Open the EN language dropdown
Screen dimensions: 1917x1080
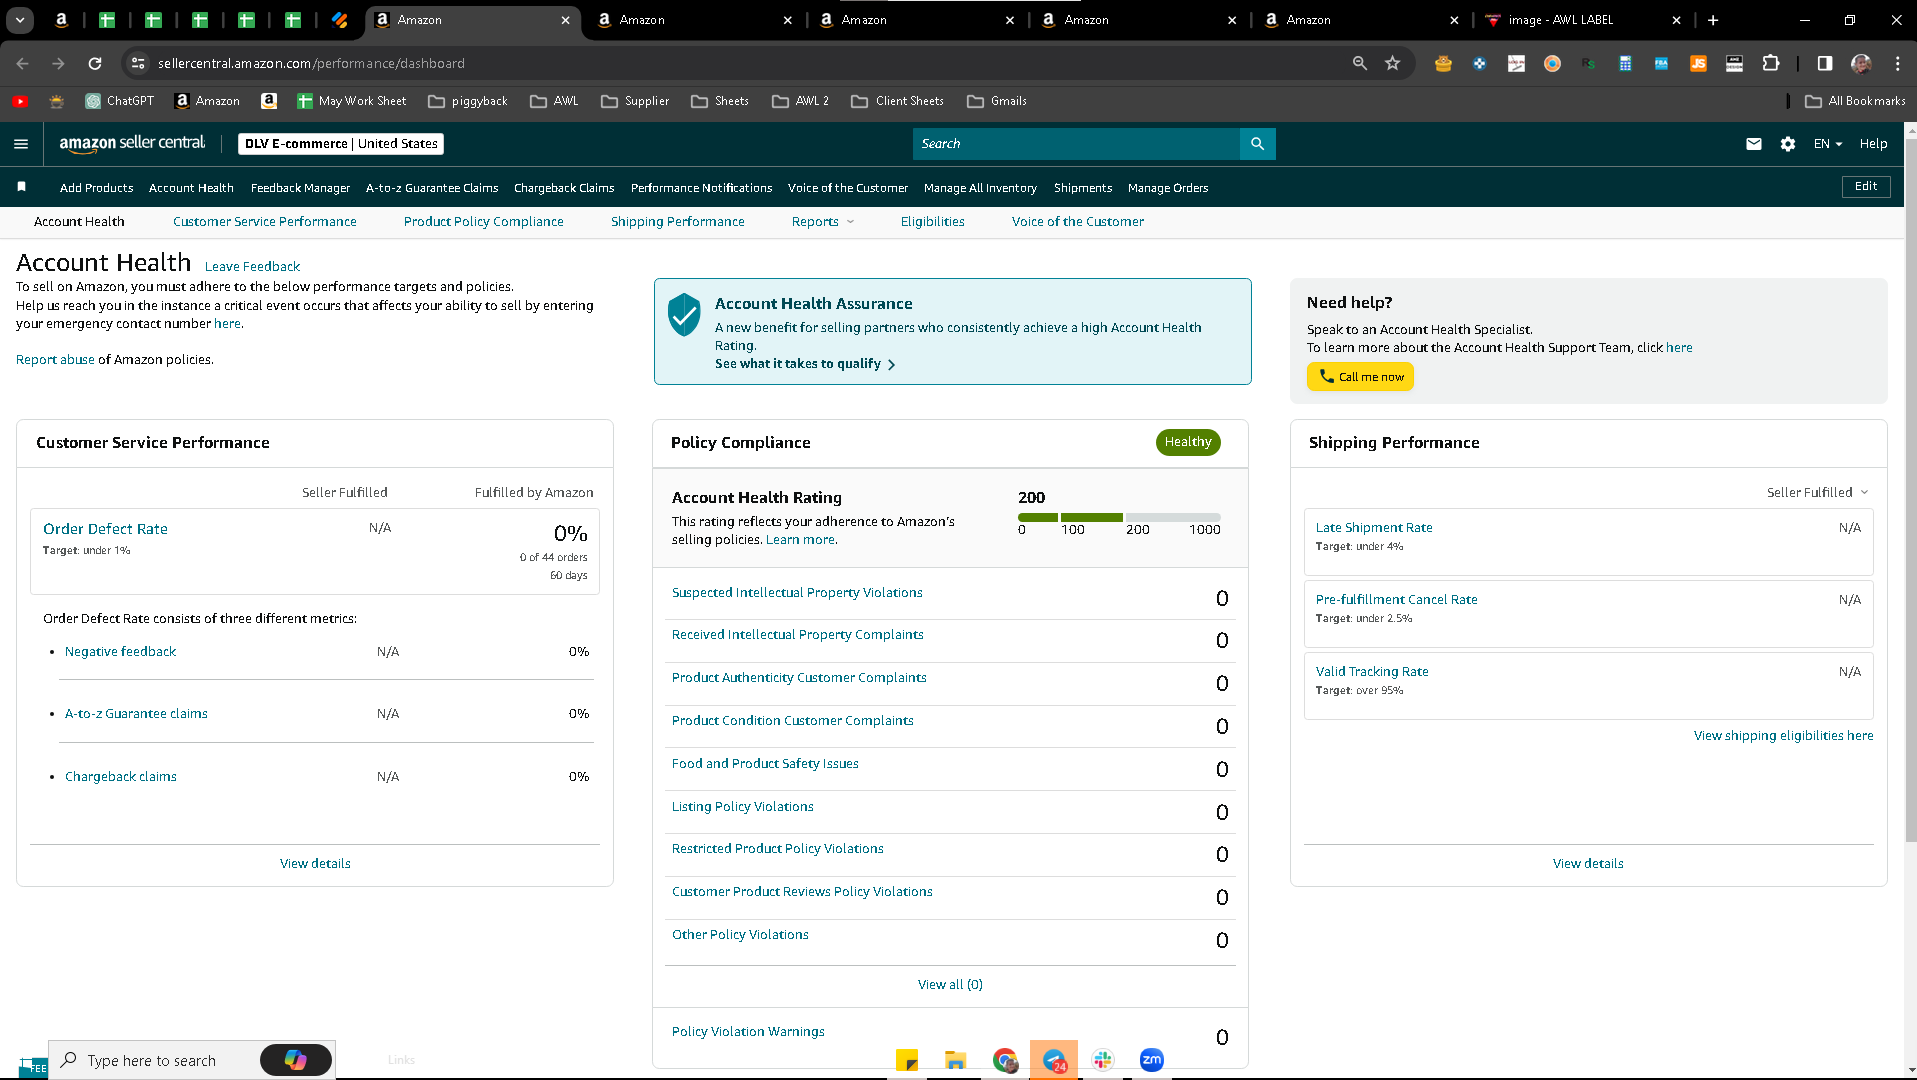click(x=1828, y=144)
